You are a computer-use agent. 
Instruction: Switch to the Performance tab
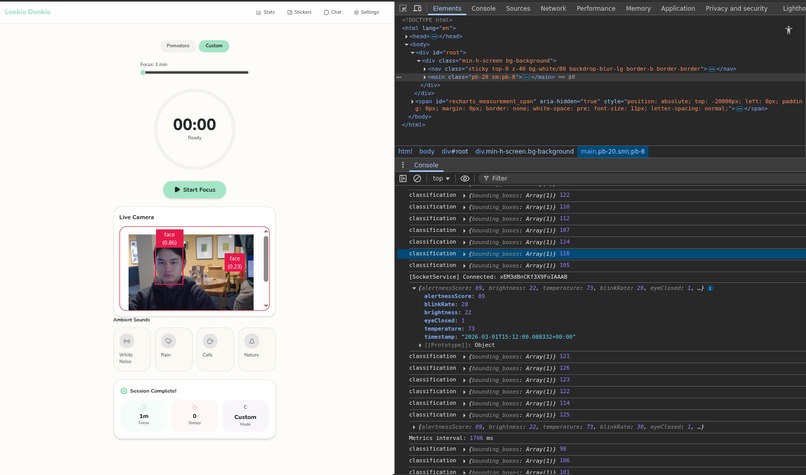tap(596, 8)
